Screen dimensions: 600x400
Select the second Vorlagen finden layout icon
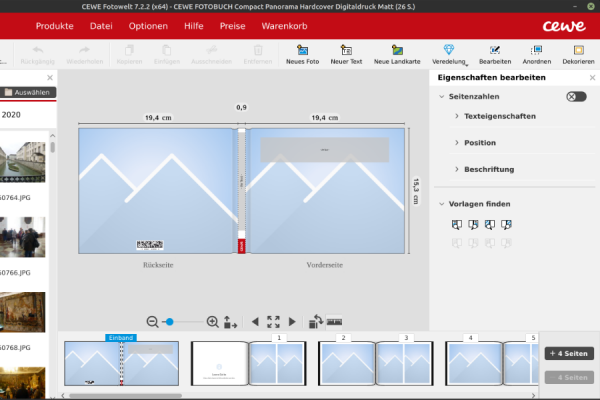pos(473,225)
